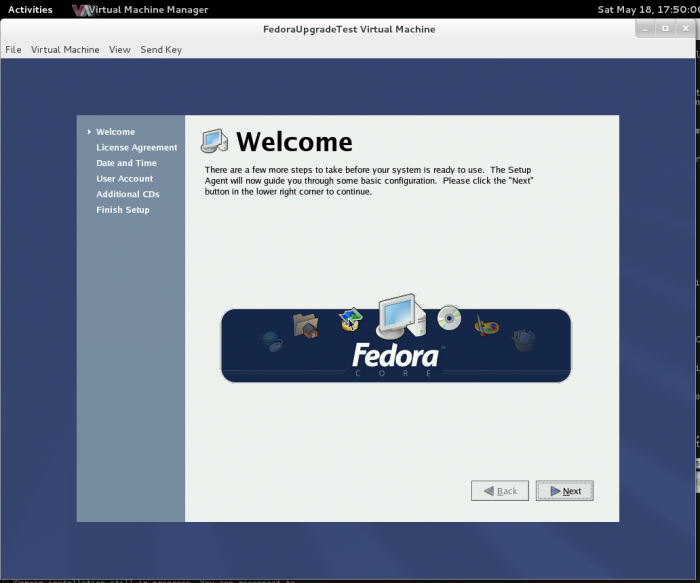Select Date and Time in sidebar
This screenshot has width=700, height=583.
126,163
